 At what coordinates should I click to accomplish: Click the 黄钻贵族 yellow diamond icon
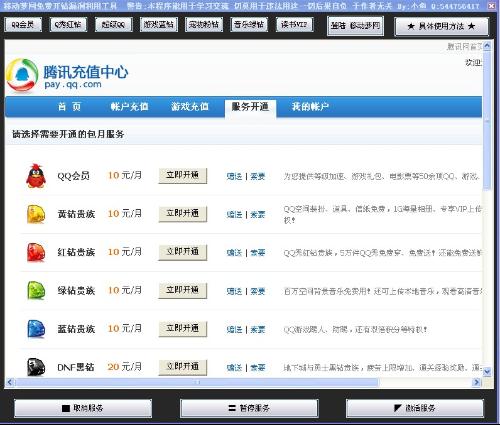[36, 214]
